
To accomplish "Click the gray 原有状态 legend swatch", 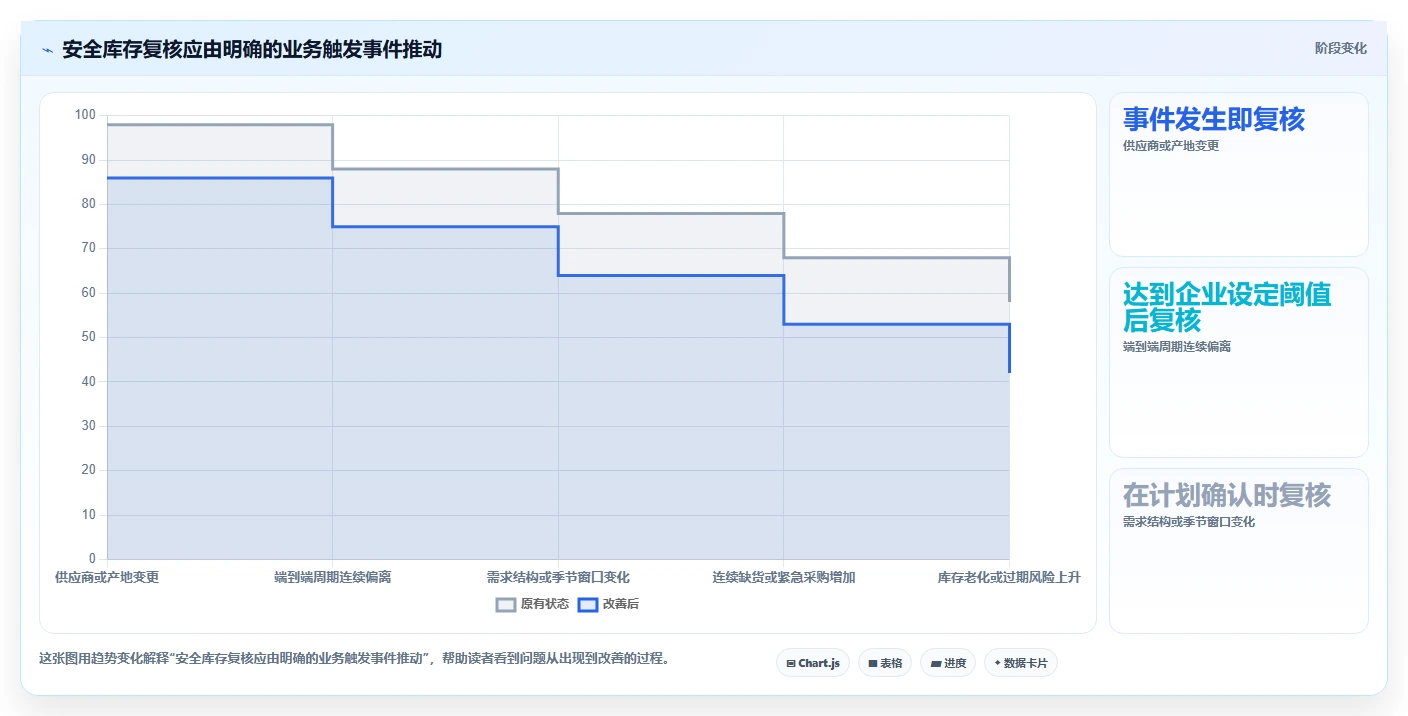I will [506, 604].
